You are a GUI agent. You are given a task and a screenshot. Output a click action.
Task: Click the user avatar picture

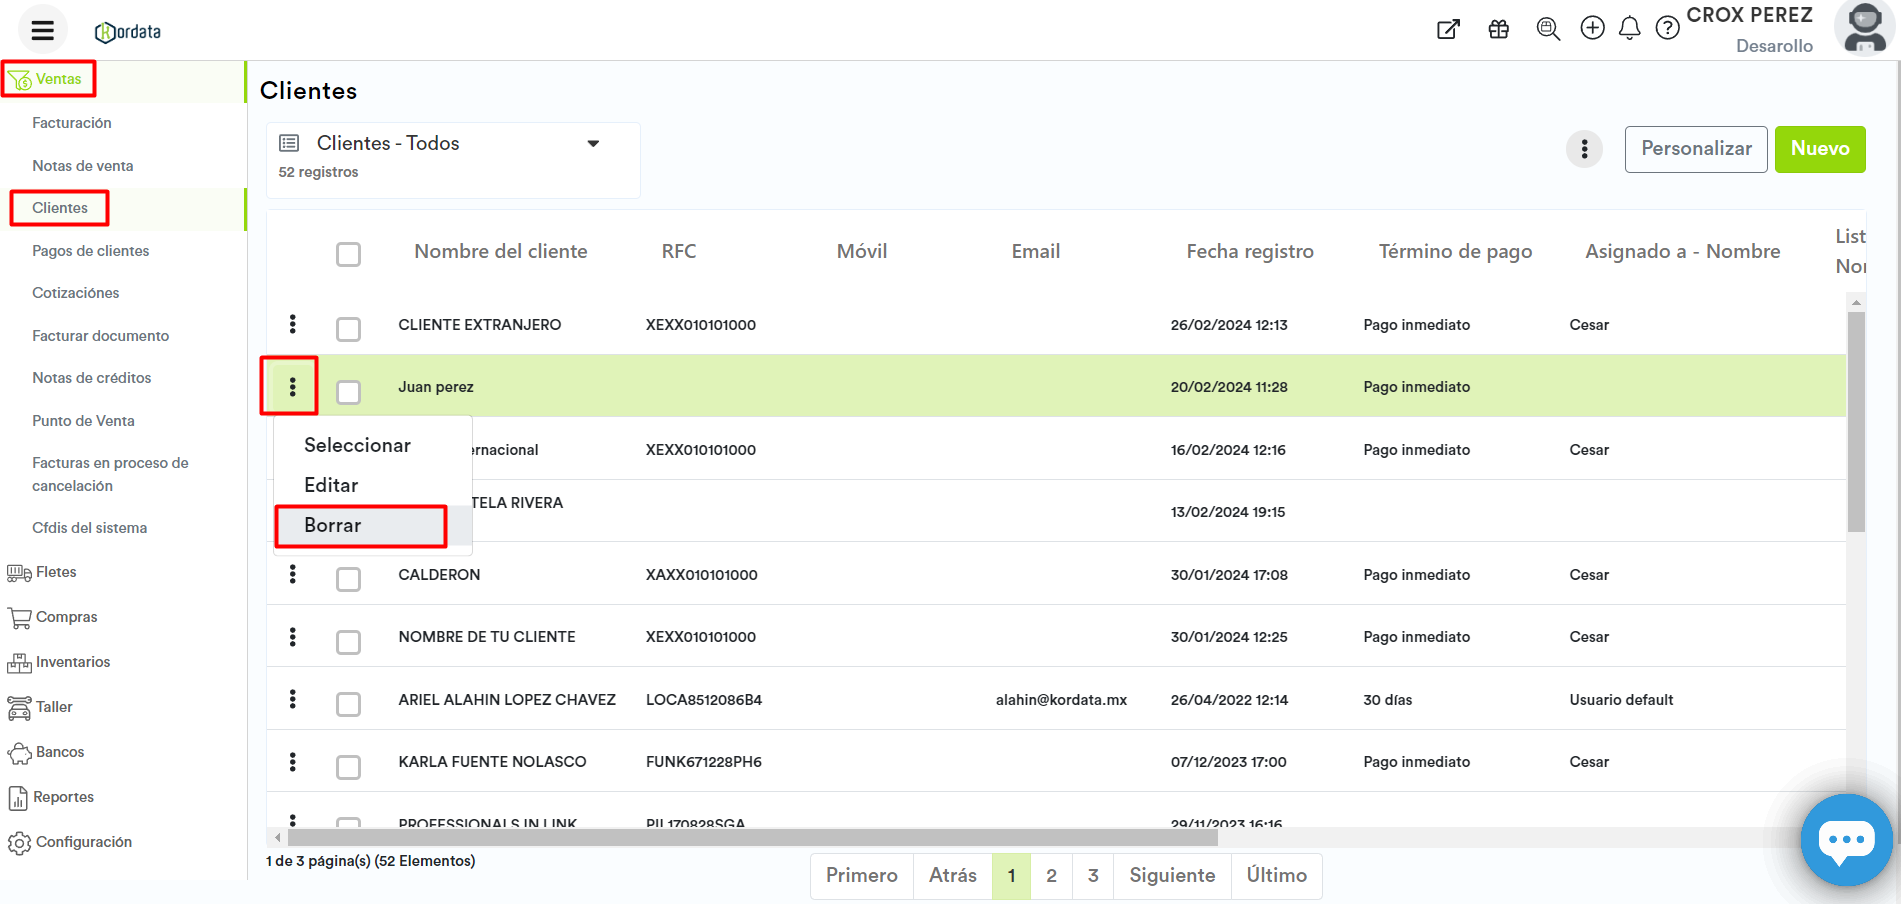point(1864,28)
